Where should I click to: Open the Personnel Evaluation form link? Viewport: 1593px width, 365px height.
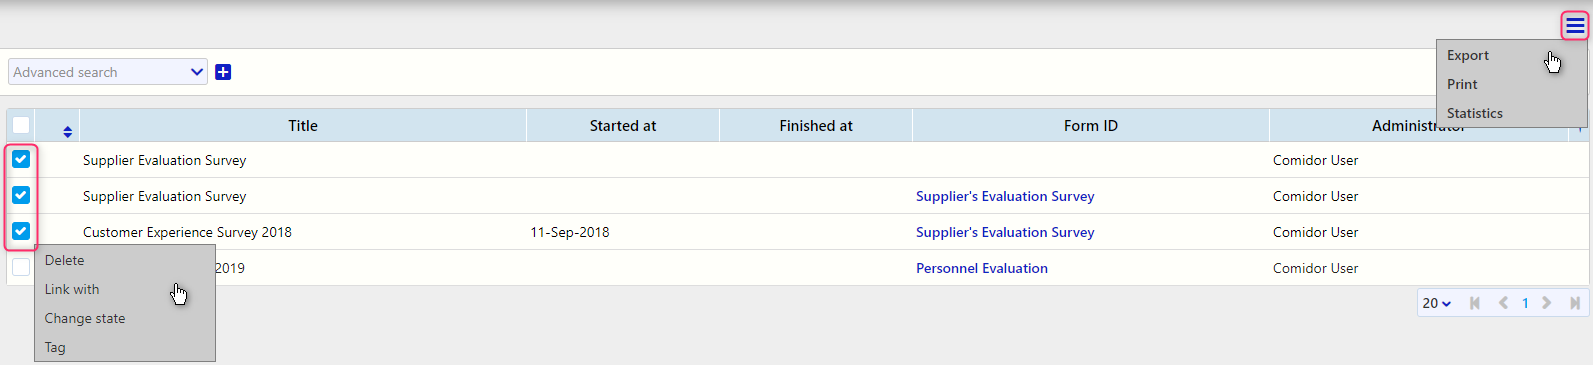982,268
